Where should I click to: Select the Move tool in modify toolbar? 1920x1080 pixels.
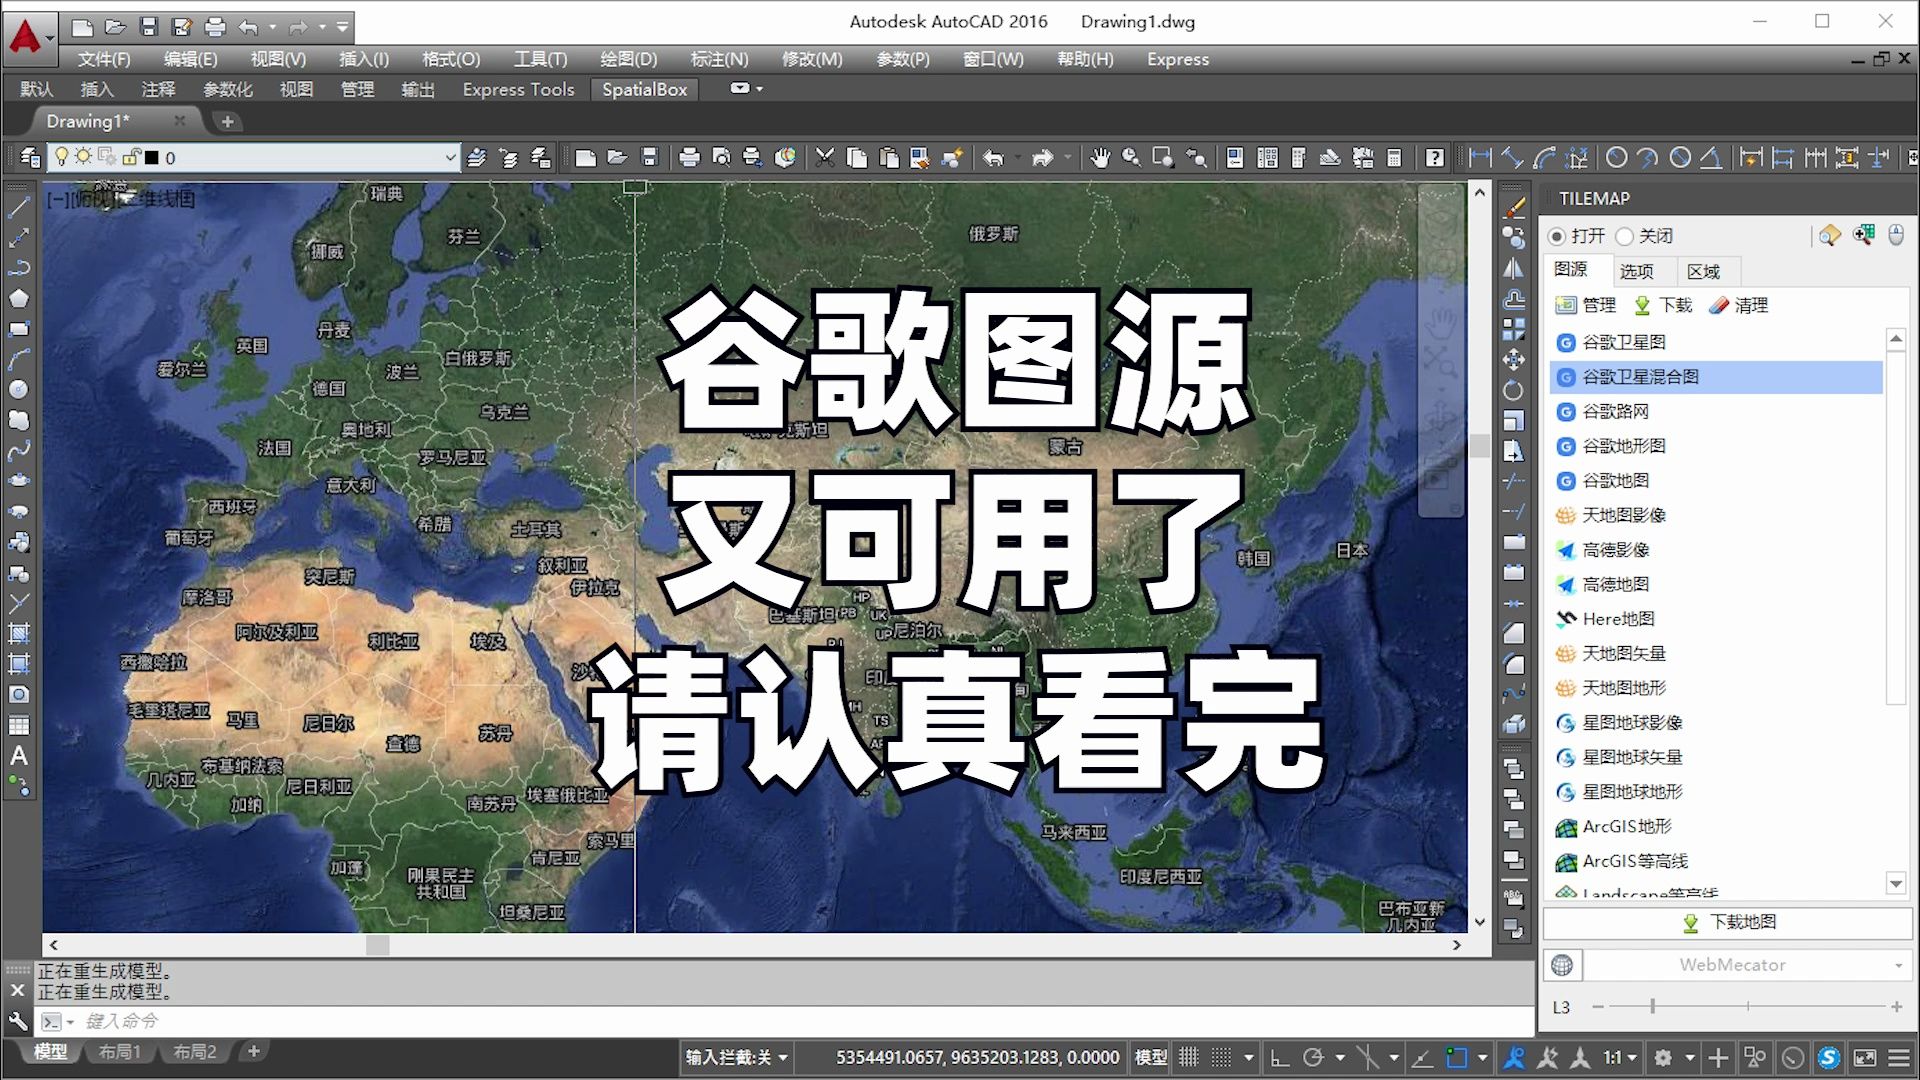point(1514,359)
